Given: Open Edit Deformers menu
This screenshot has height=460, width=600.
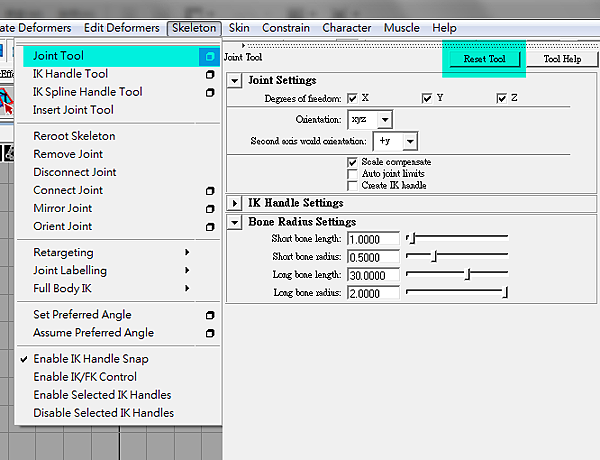Looking at the screenshot, I should point(122,28).
